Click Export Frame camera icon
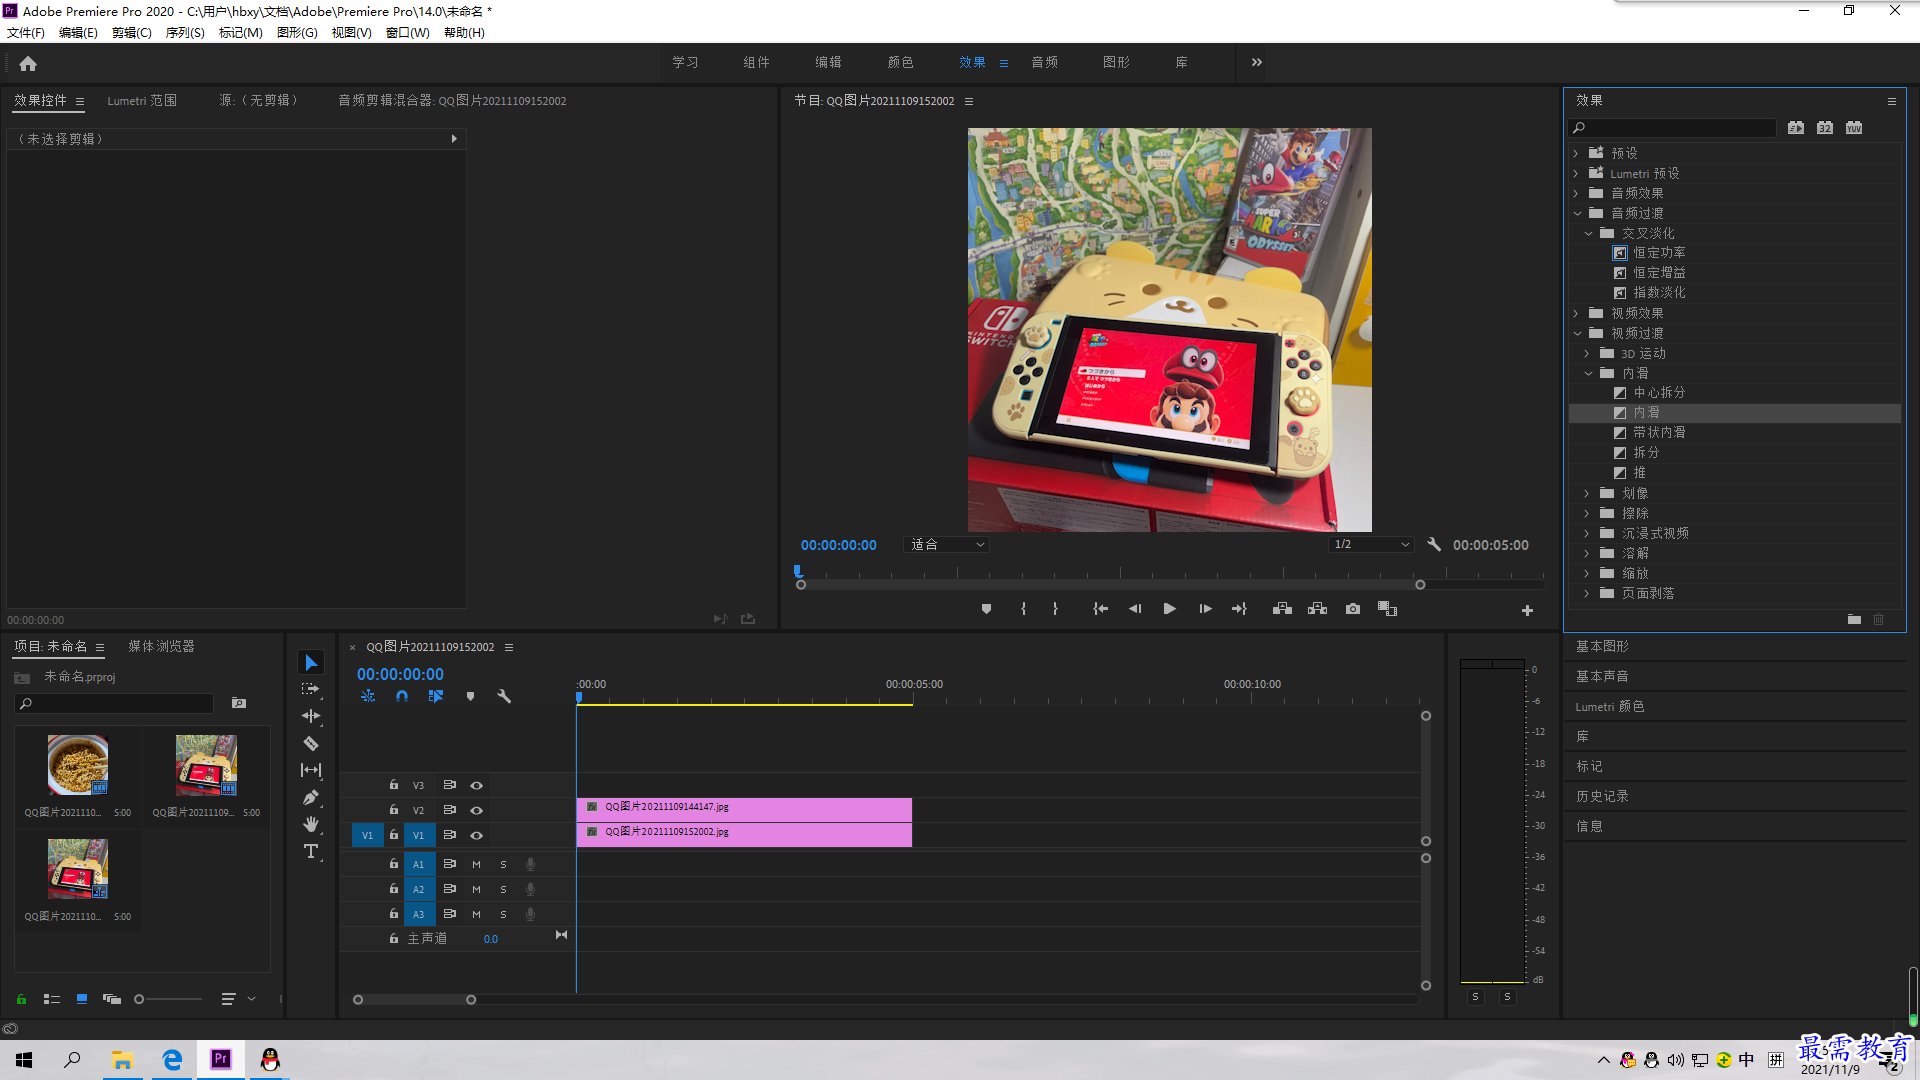This screenshot has height=1080, width=1920. [x=1353, y=609]
